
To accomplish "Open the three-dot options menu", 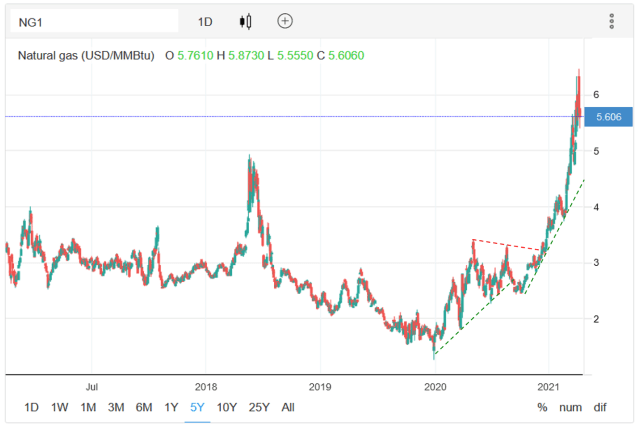I will [x=611, y=21].
